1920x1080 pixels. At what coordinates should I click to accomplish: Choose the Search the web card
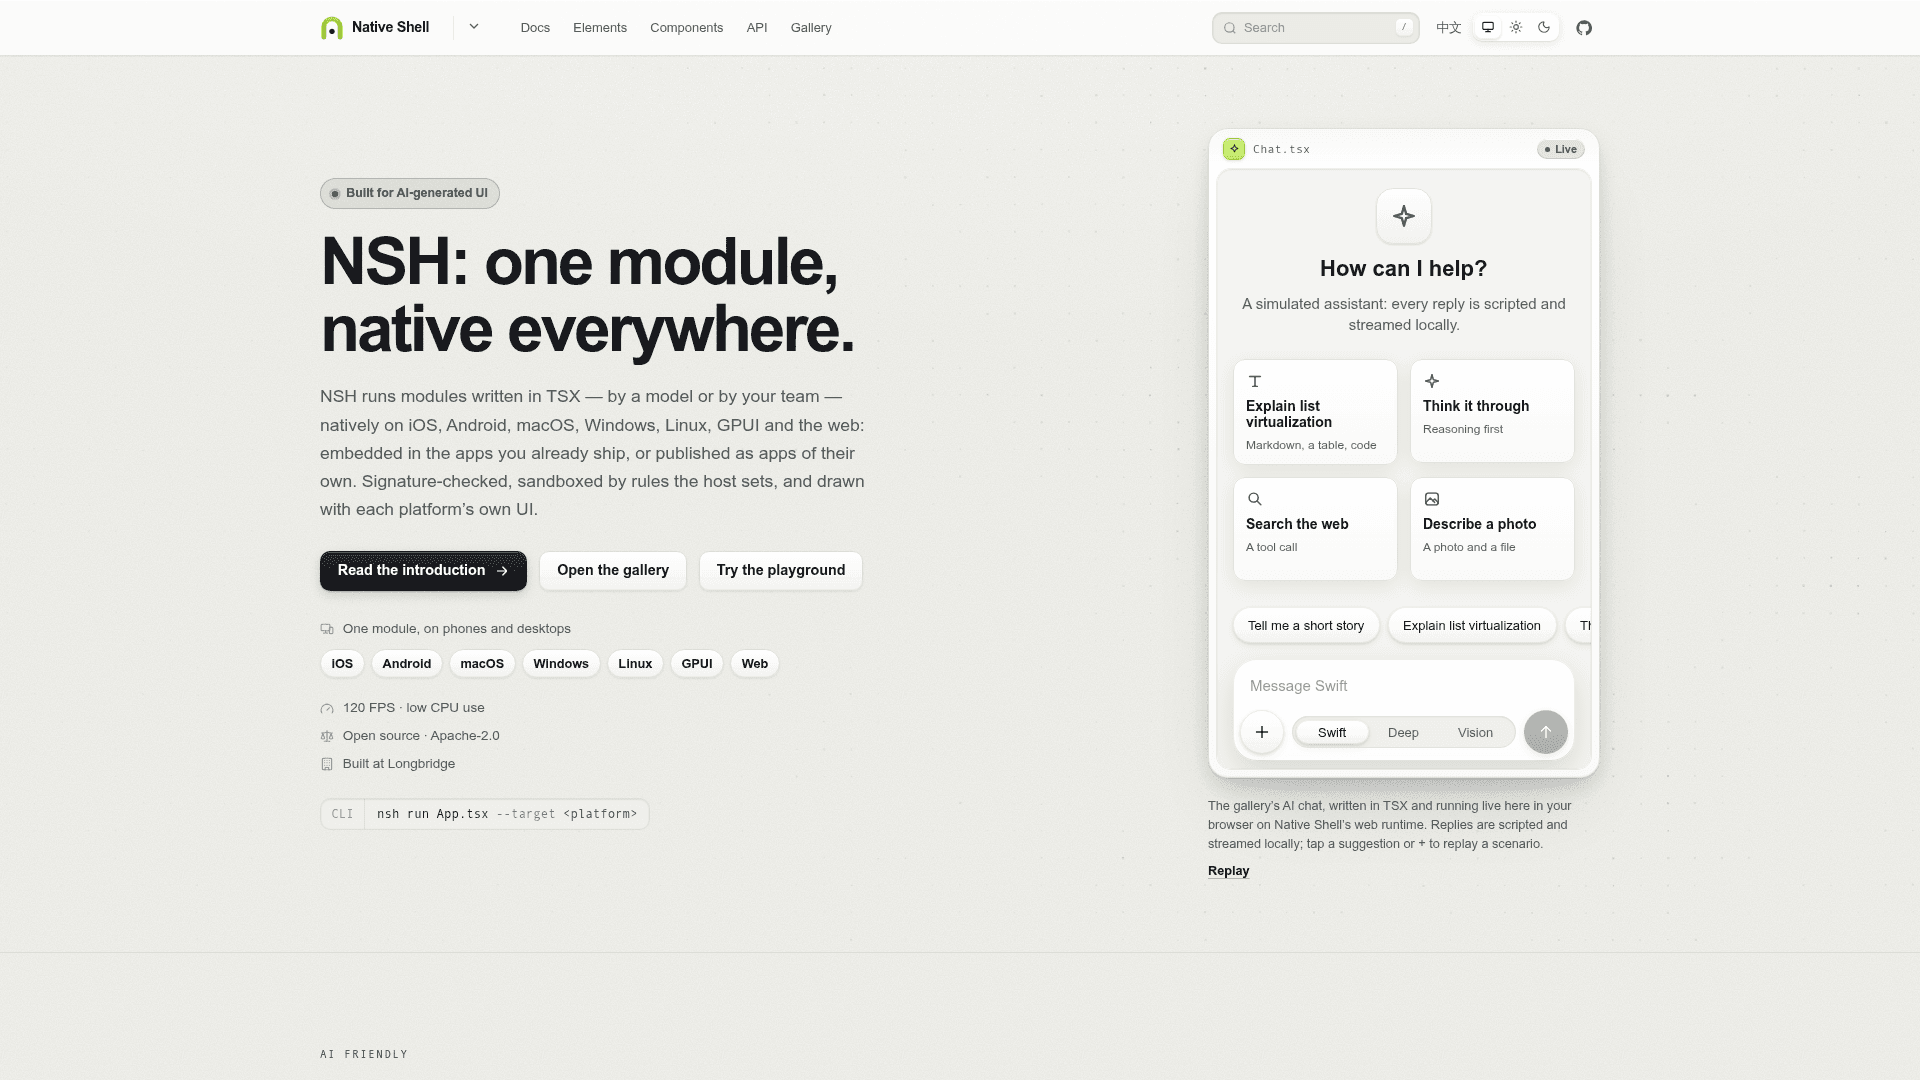coord(1315,529)
